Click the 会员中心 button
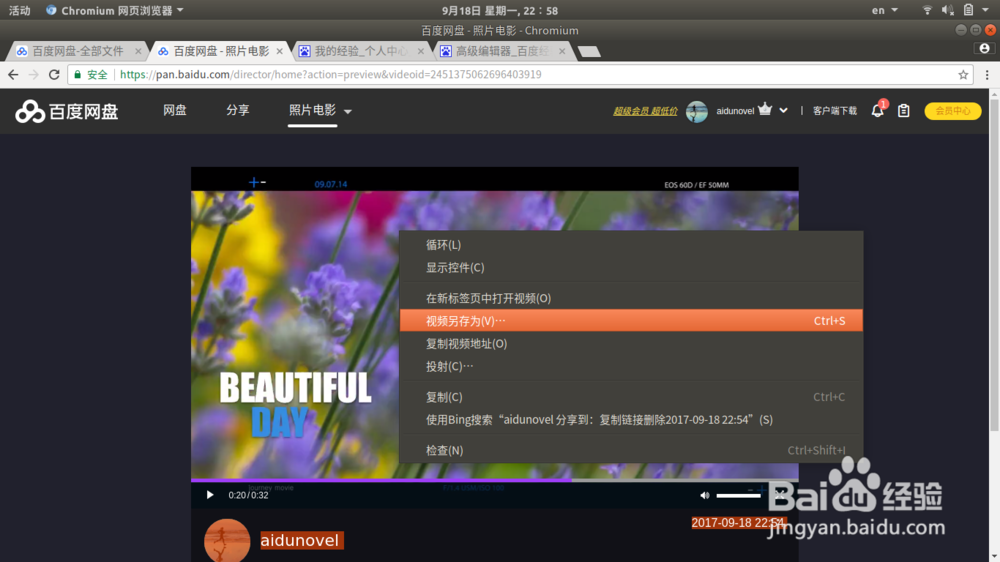 pyautogui.click(x=953, y=111)
